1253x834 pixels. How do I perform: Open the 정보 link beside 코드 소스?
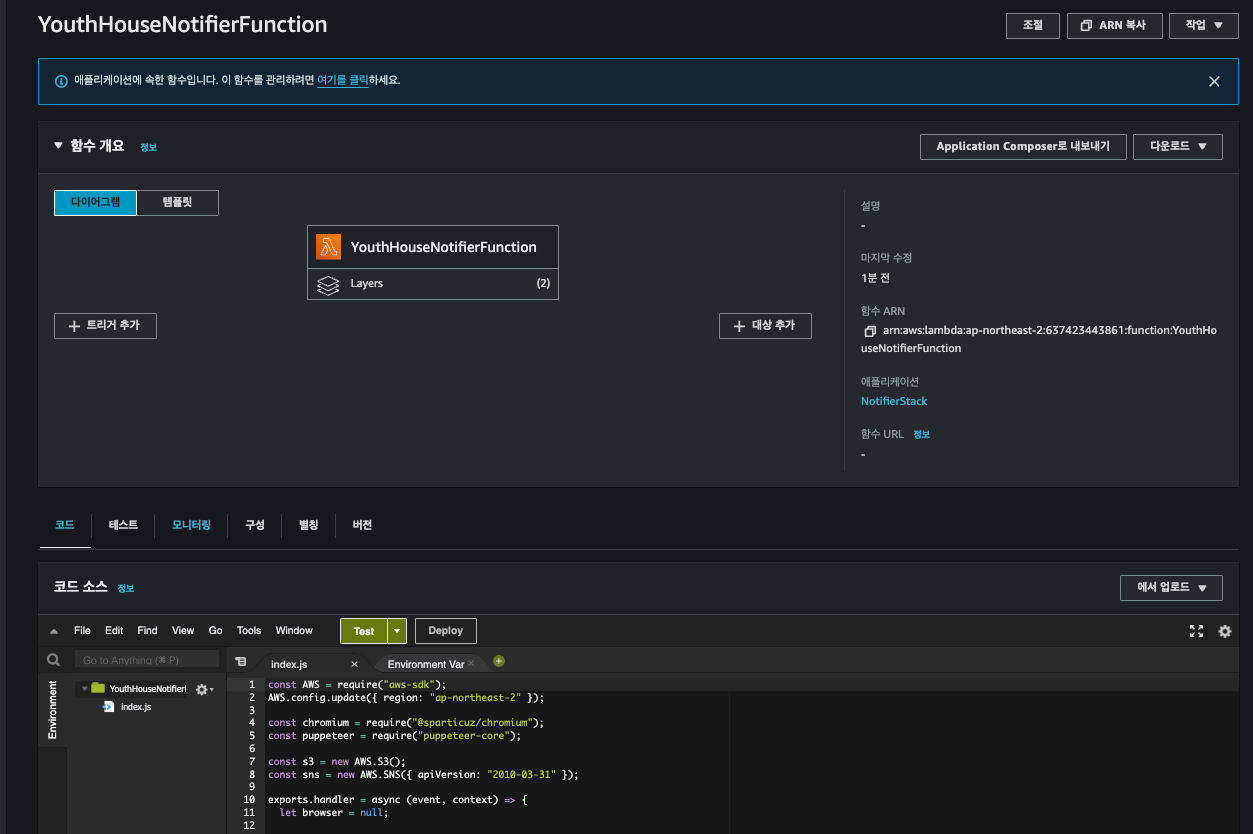pyautogui.click(x=125, y=589)
